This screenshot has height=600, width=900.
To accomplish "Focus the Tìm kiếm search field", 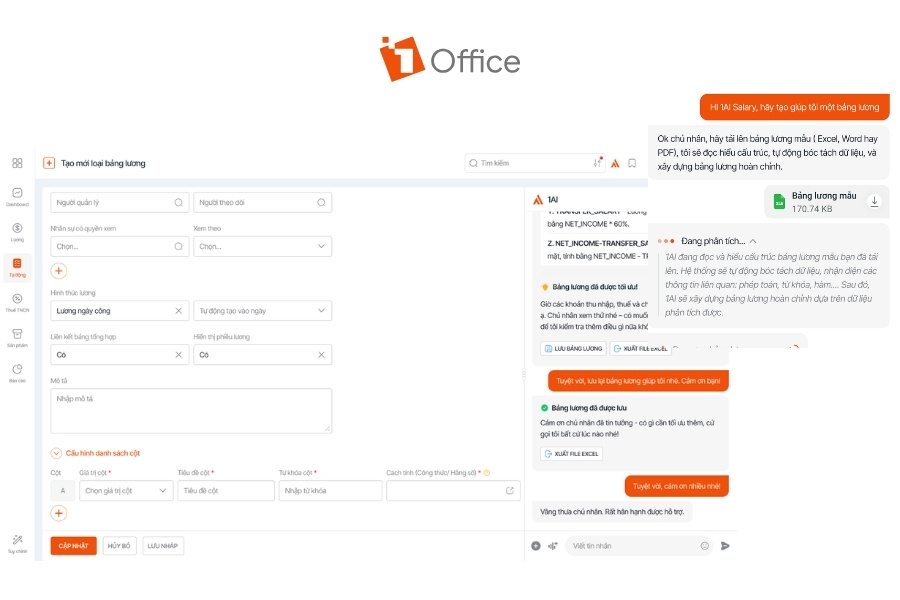I will tap(536, 163).
